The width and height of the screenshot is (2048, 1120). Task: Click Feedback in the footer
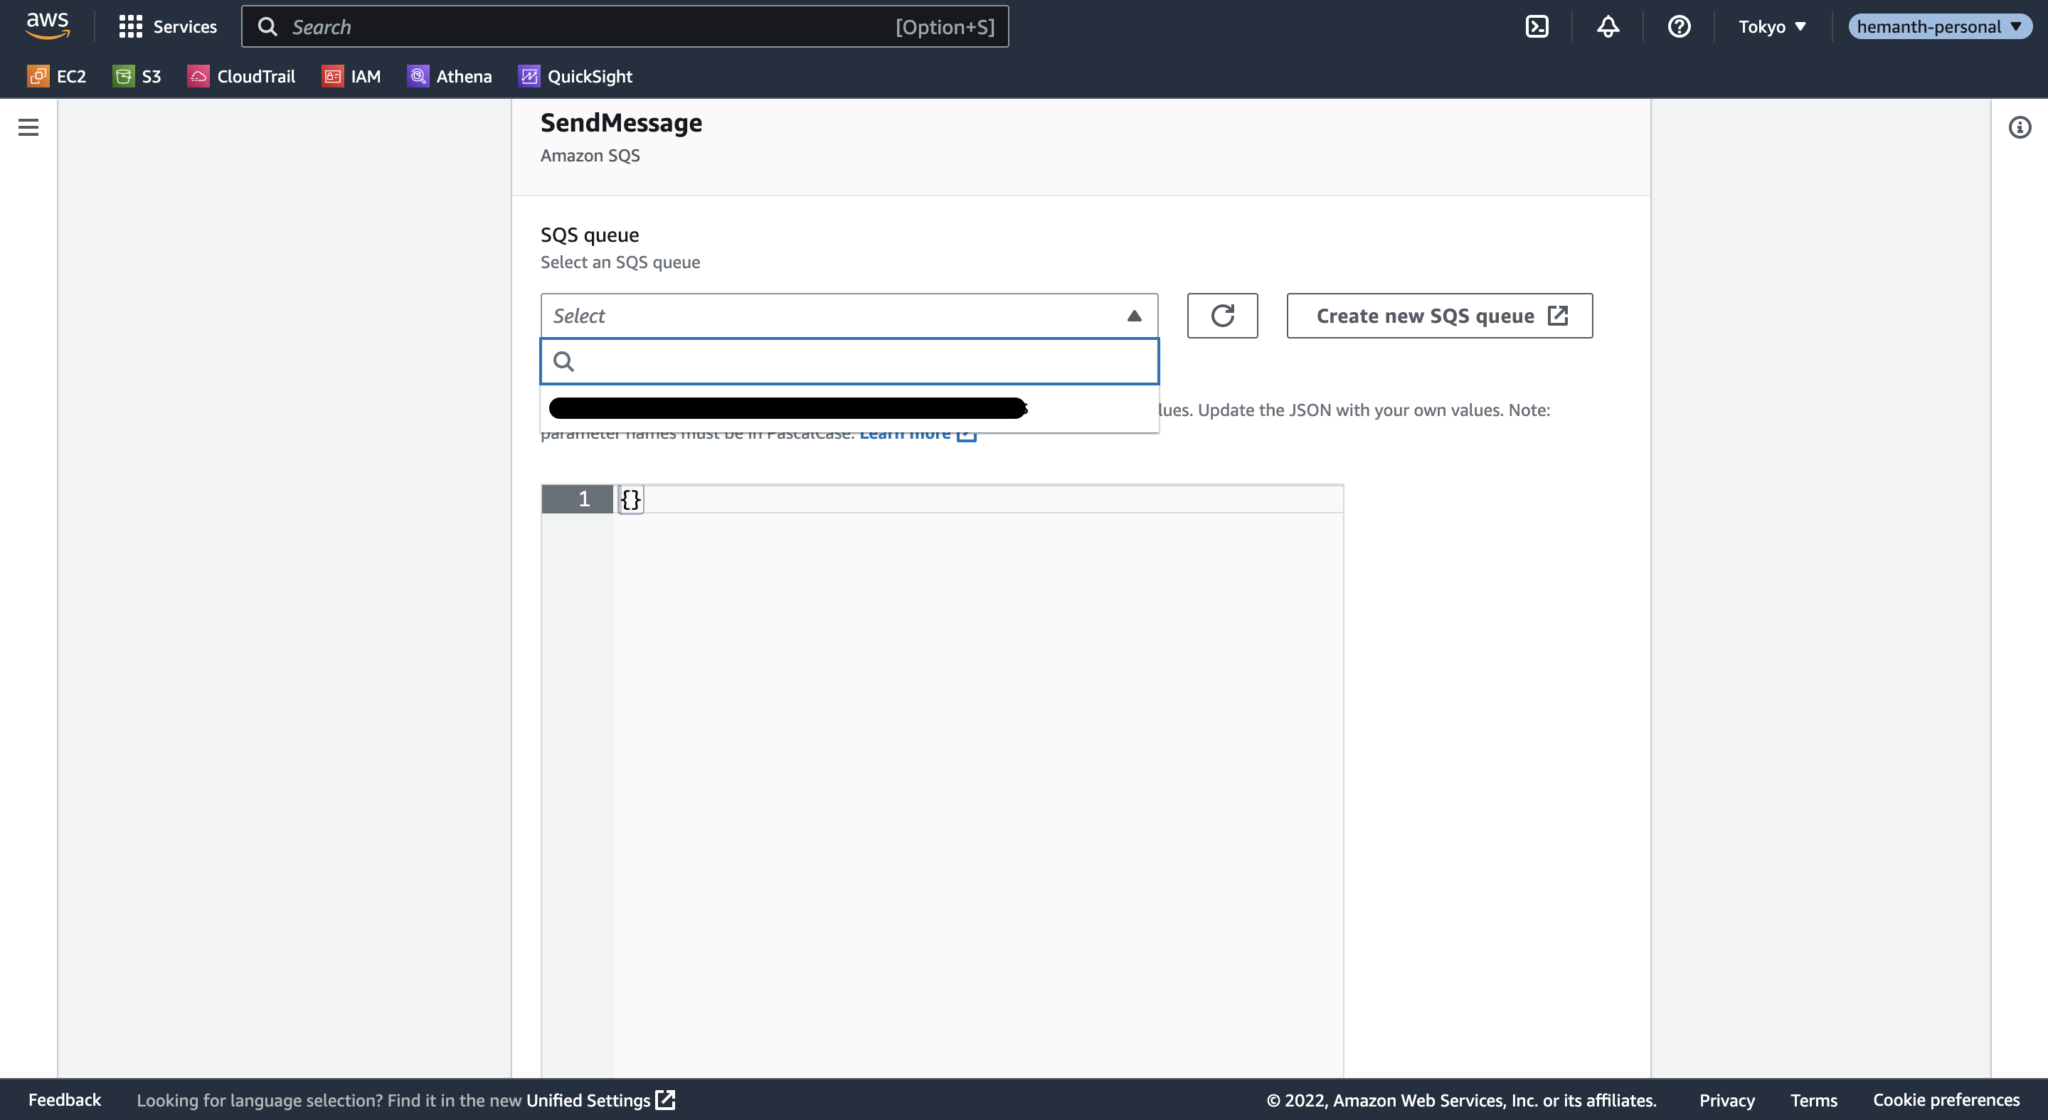64,1099
